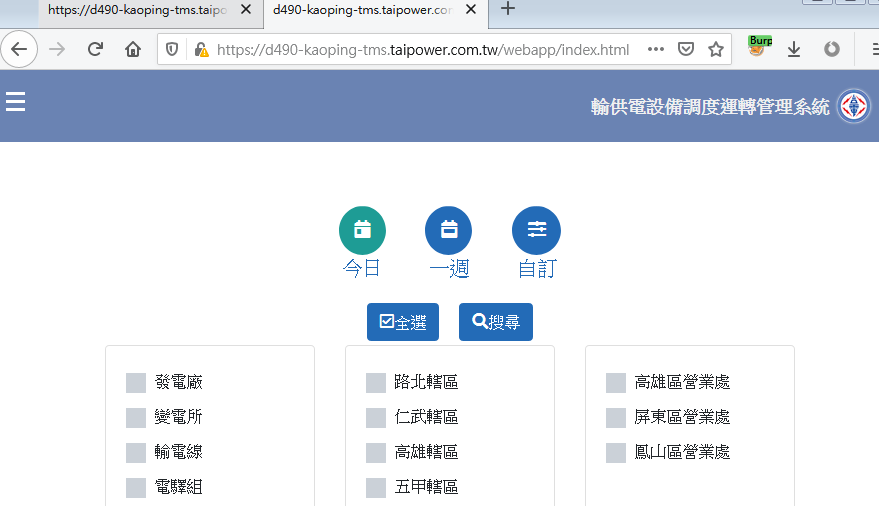Click the 全選 select all button
The width and height of the screenshot is (879, 506).
[x=403, y=322]
